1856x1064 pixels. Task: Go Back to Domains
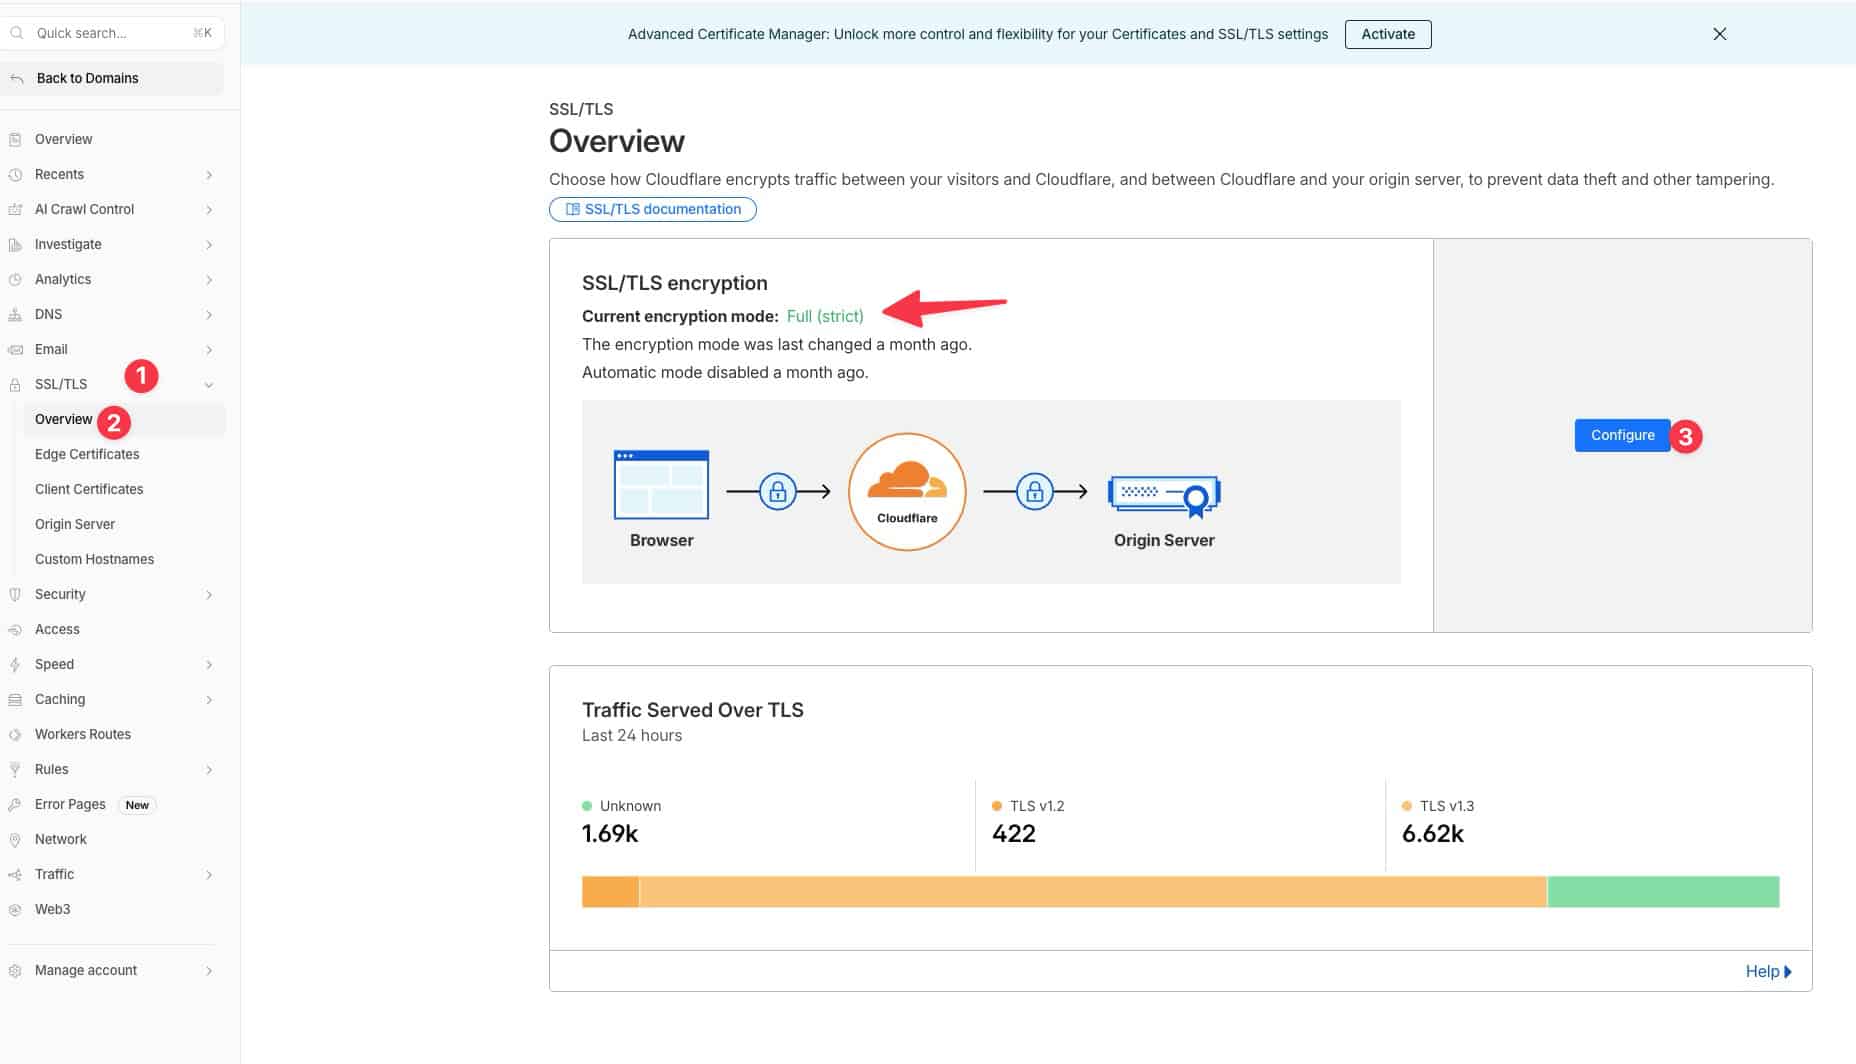[112, 78]
